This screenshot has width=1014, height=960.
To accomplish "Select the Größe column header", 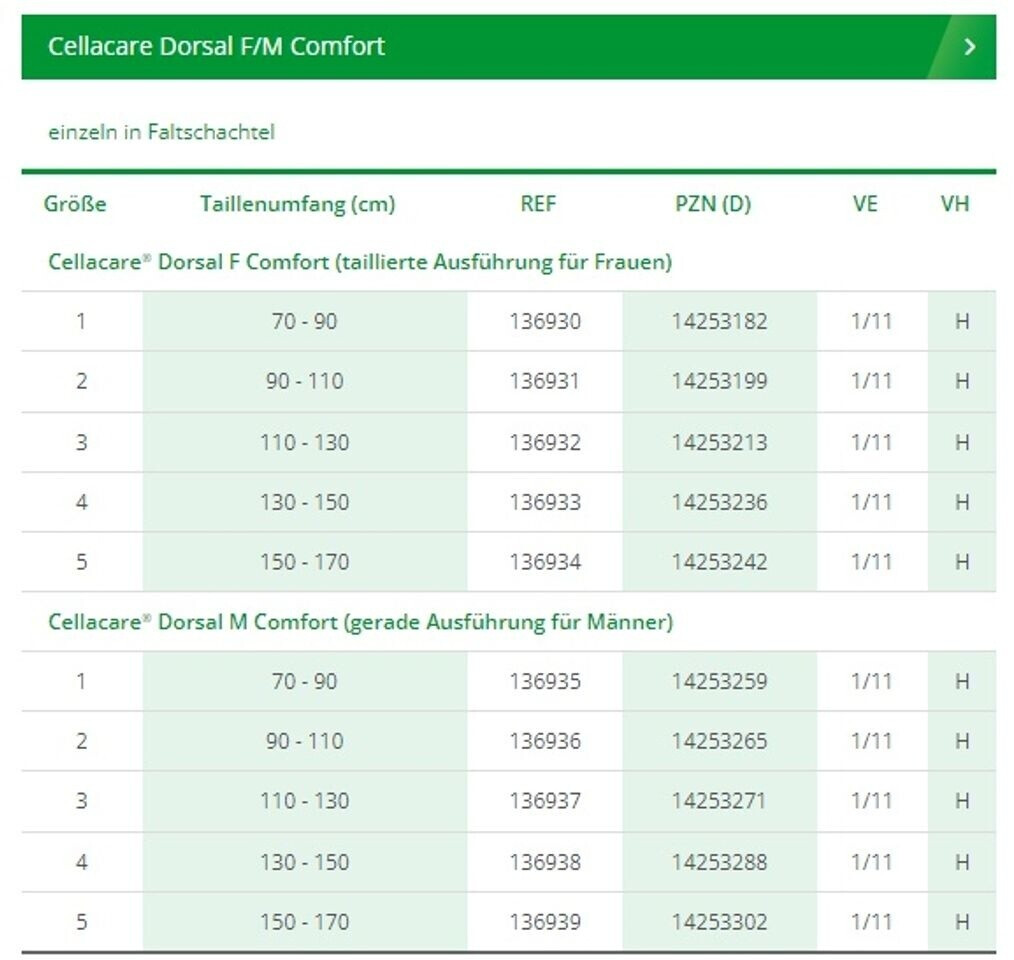I will (75, 204).
